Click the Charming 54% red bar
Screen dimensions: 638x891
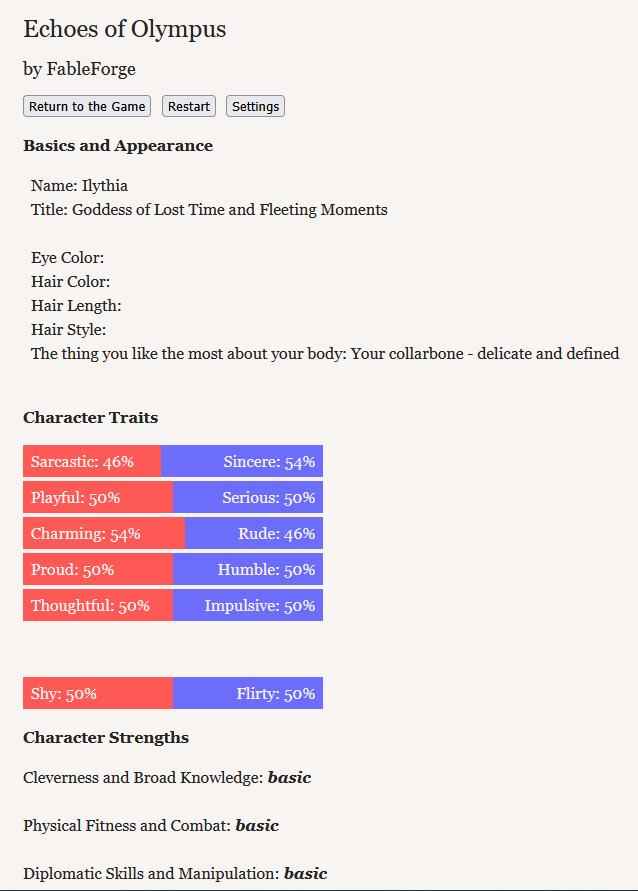pyautogui.click(x=104, y=533)
